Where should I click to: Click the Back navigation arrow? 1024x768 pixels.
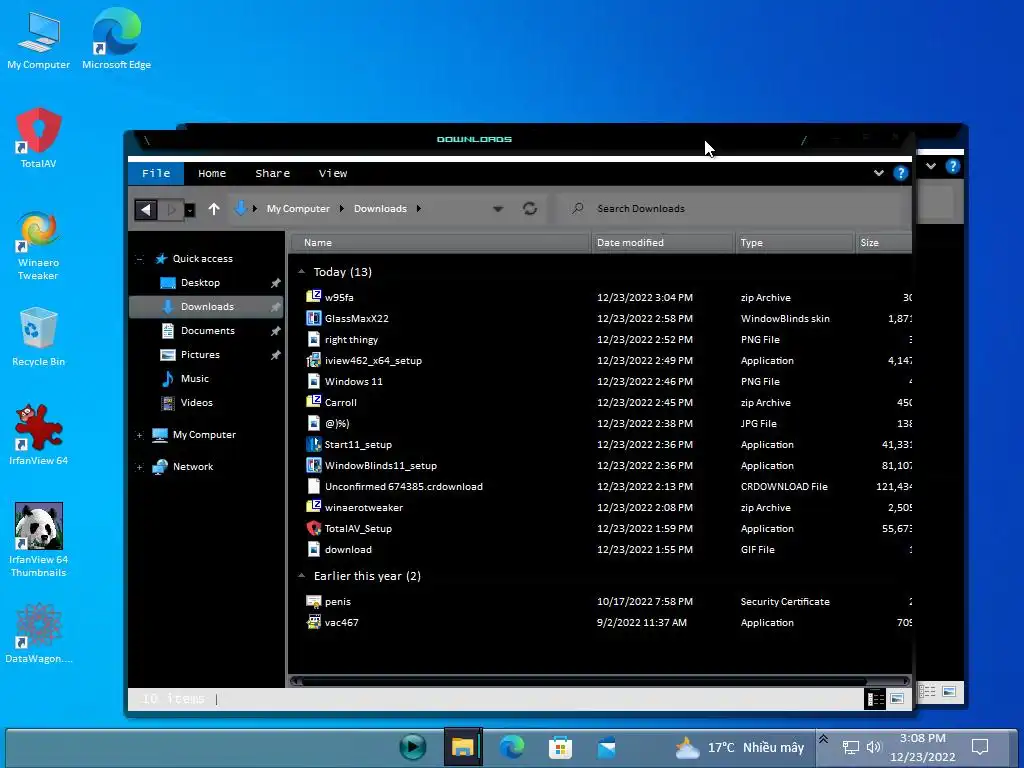[x=146, y=209]
